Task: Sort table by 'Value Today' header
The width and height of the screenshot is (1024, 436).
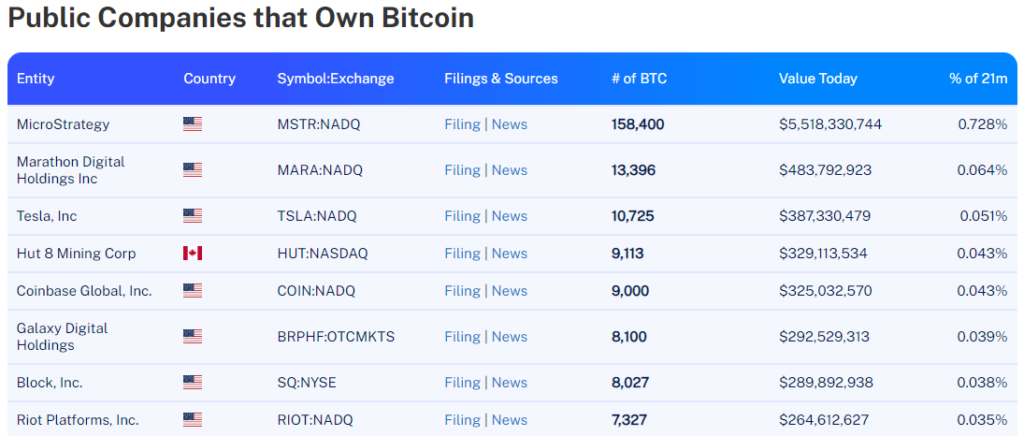Action: coord(818,79)
